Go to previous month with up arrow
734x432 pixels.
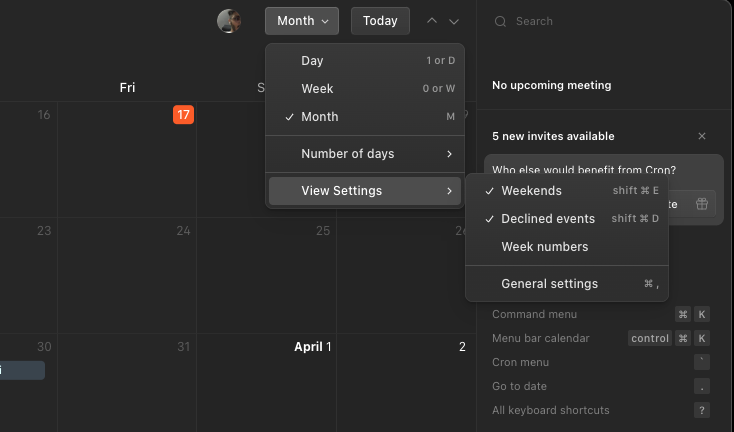[x=432, y=21]
